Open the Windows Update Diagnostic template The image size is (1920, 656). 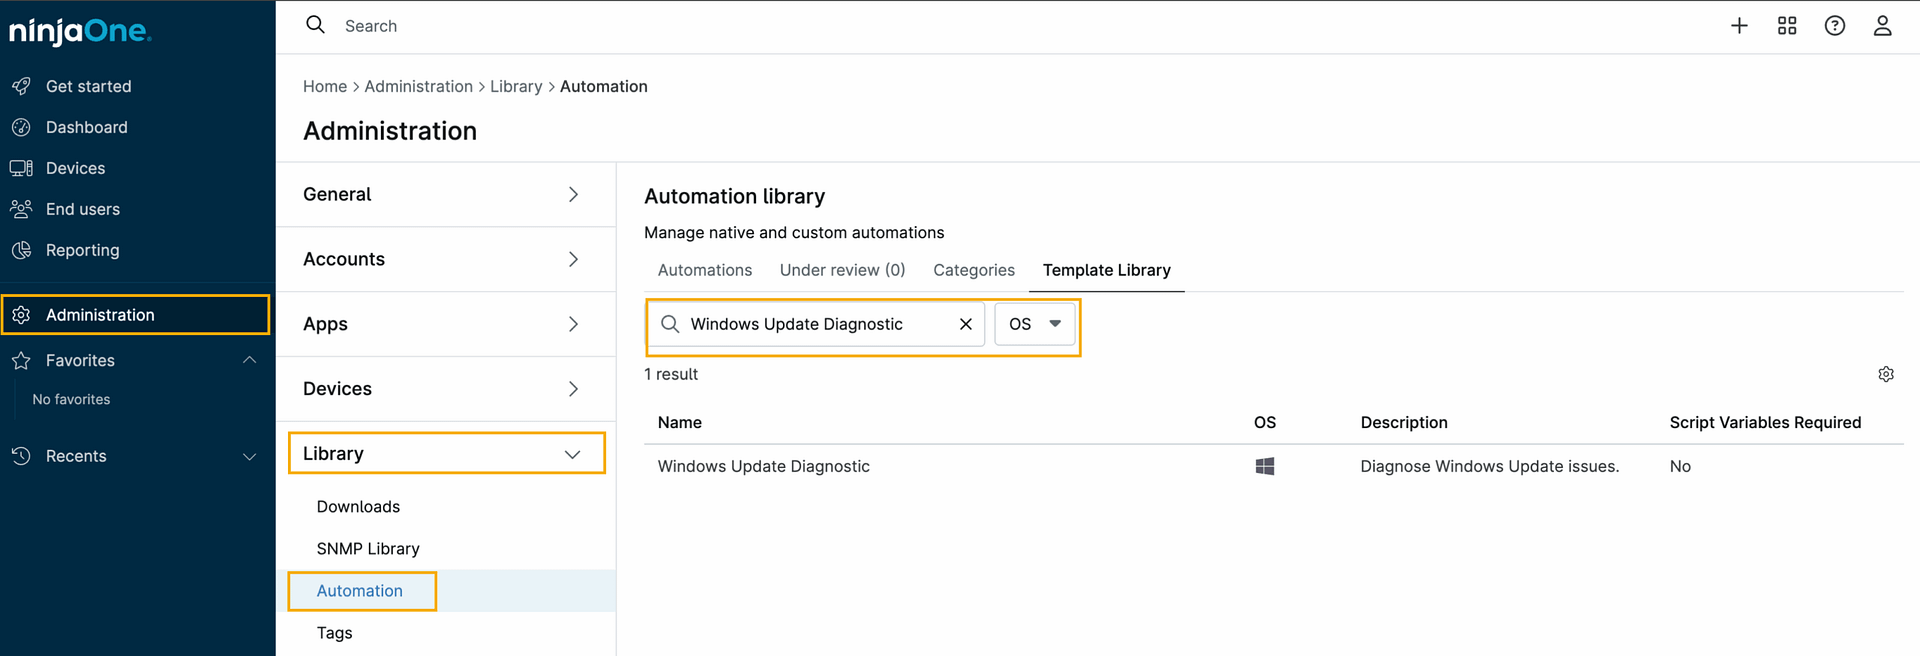[763, 466]
